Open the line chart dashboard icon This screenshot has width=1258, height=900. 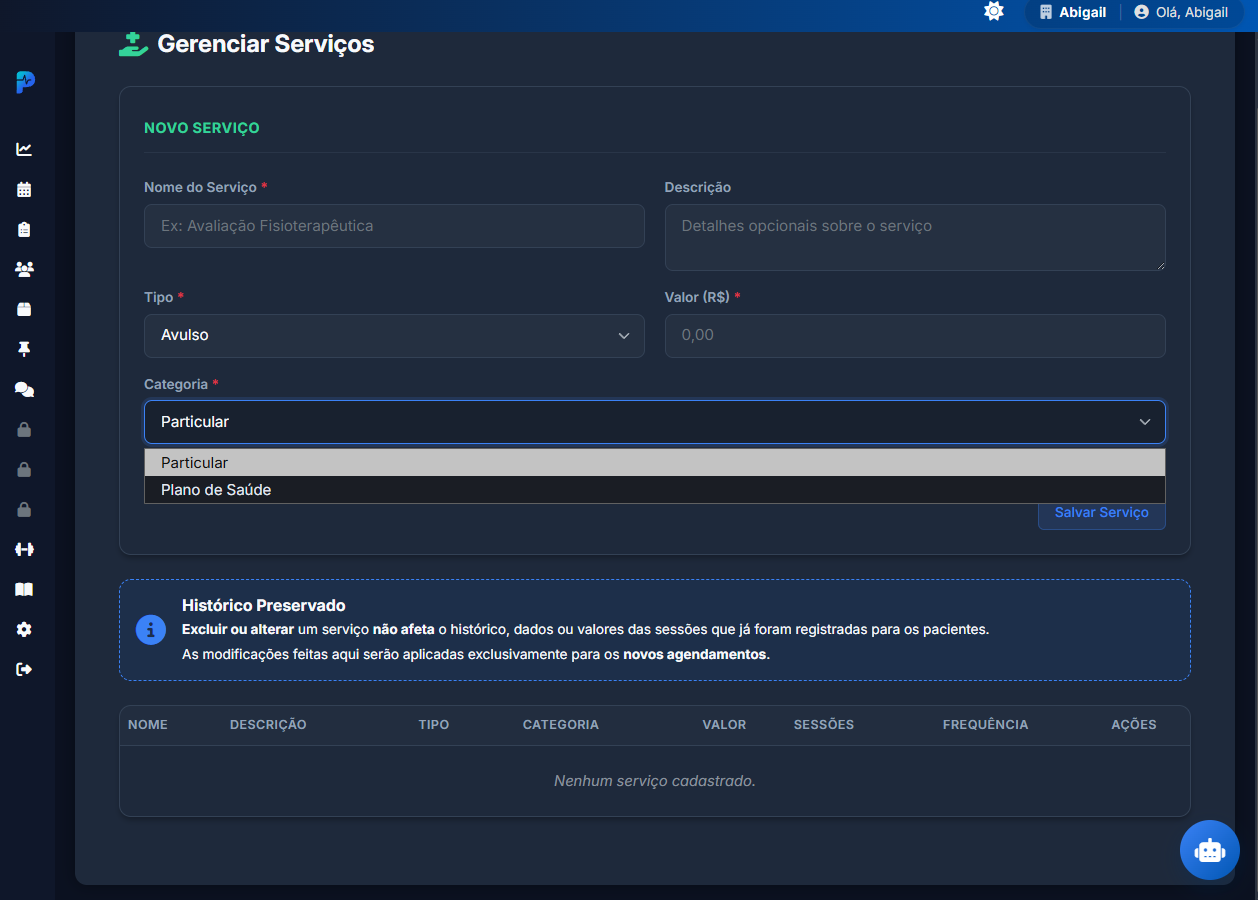[x=24, y=149]
